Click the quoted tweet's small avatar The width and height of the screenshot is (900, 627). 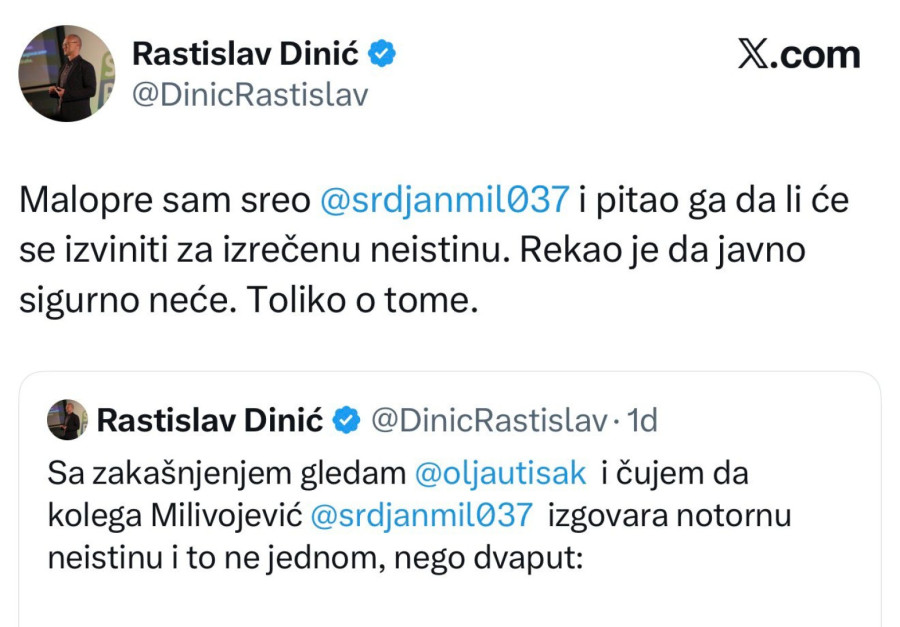coord(65,421)
